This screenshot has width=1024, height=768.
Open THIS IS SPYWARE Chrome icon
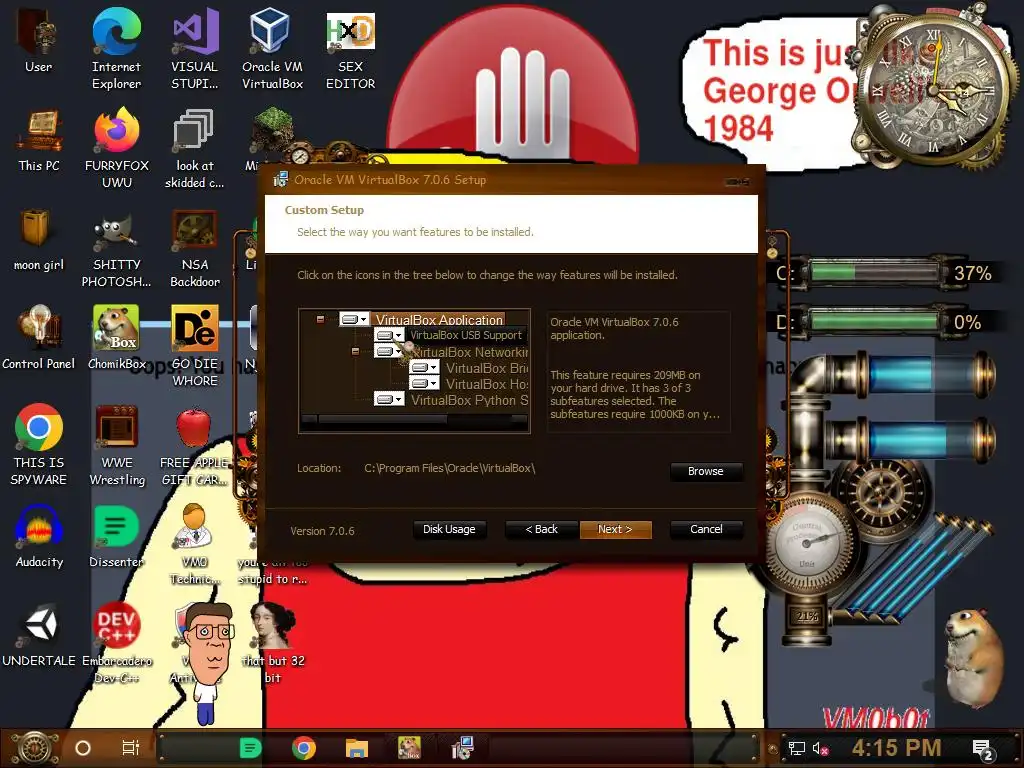[39, 445]
